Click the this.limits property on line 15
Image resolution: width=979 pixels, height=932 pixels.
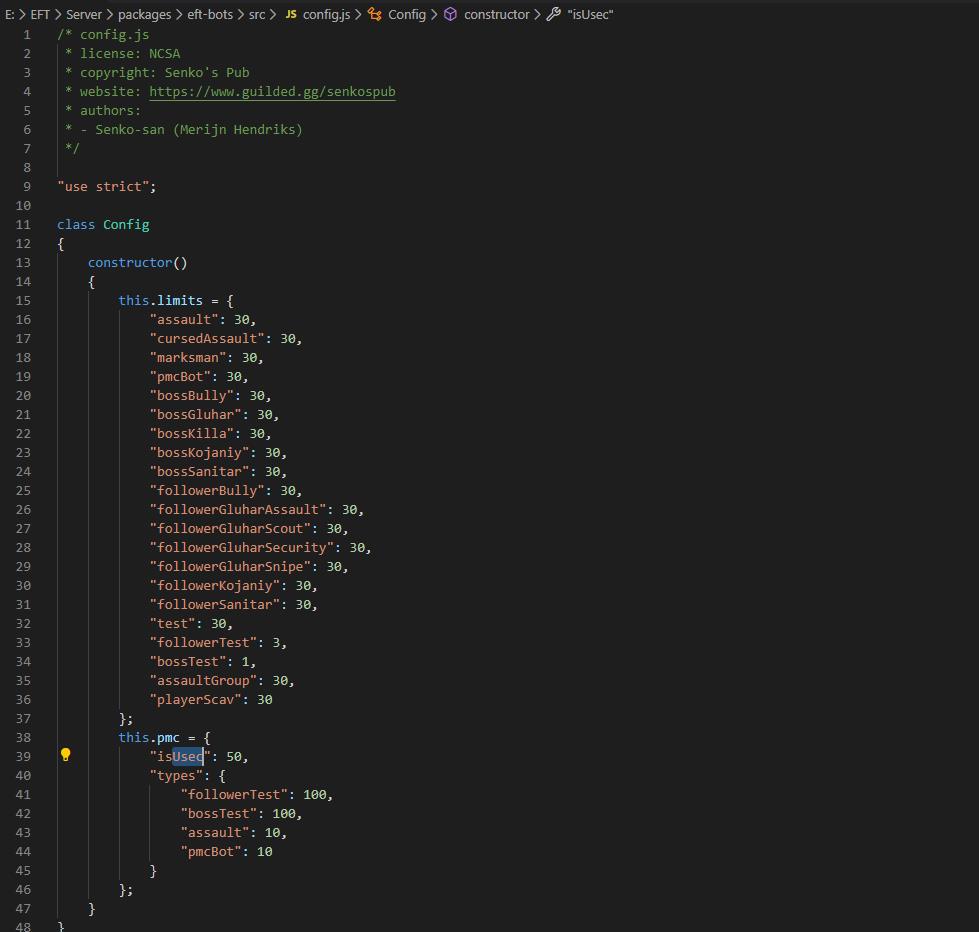[x=160, y=300]
